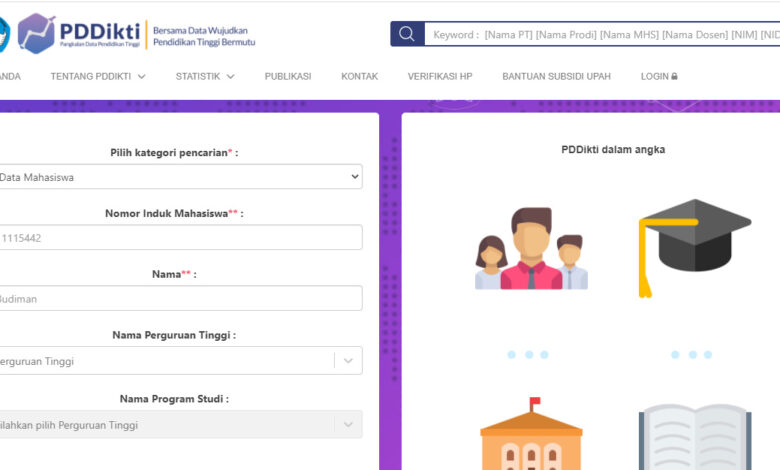Image resolution: width=780 pixels, height=470 pixels.
Task: Click the chevron beside STATISTIK
Action: pyautogui.click(x=230, y=77)
